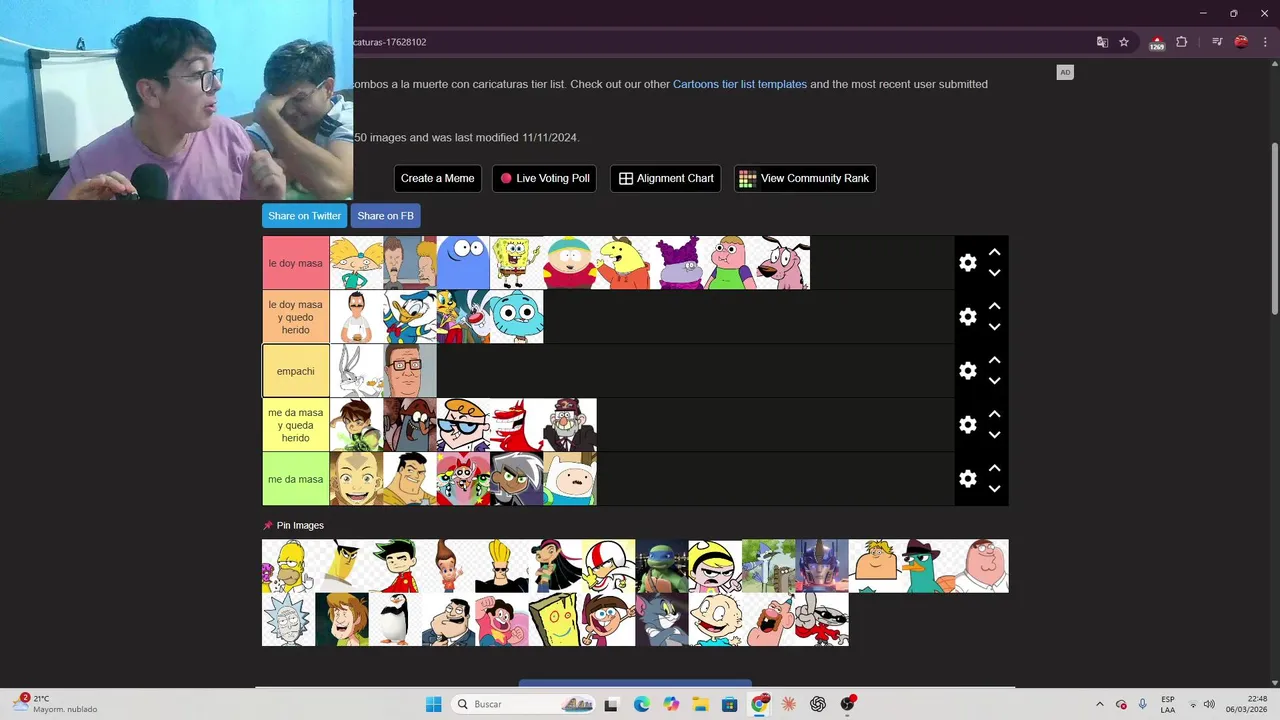Pick Jimmy Neutron from image pool
The image size is (1280, 720).
(x=448, y=566)
